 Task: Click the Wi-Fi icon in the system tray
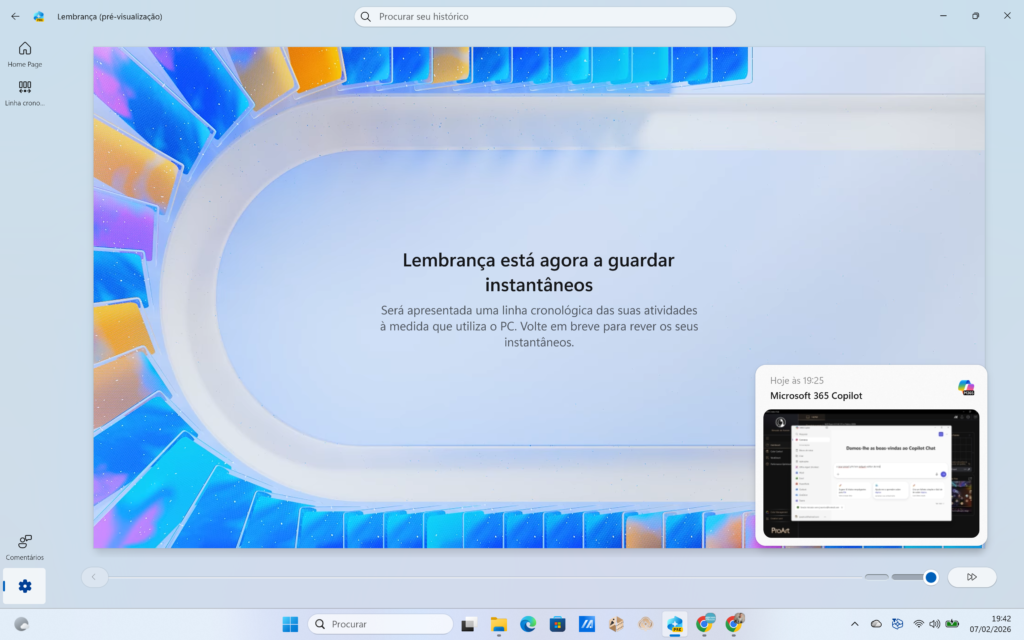(918, 623)
